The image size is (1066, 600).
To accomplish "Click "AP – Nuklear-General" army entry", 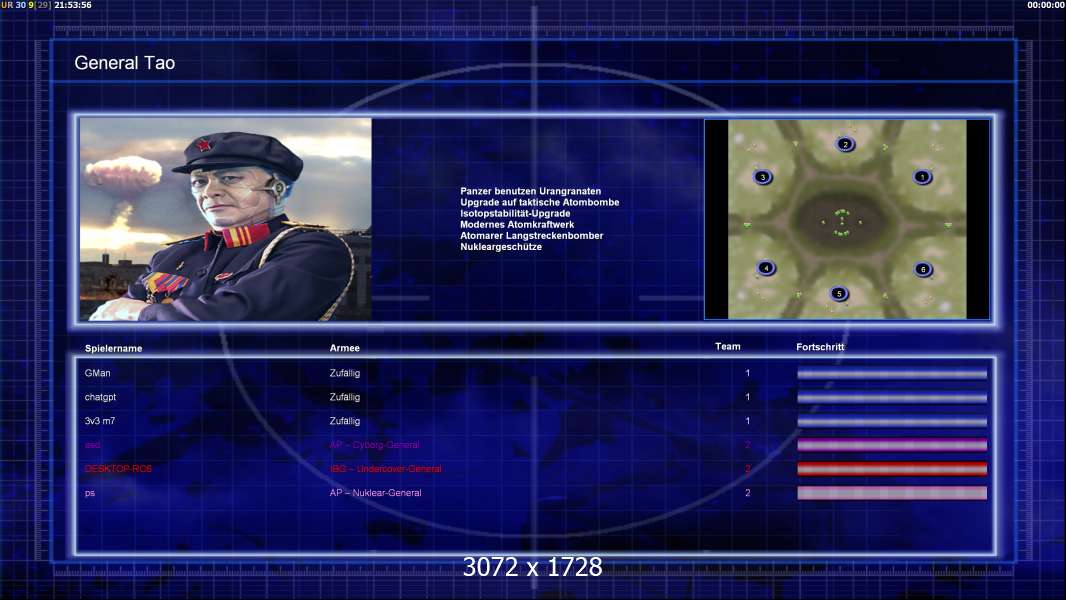I will [x=375, y=493].
